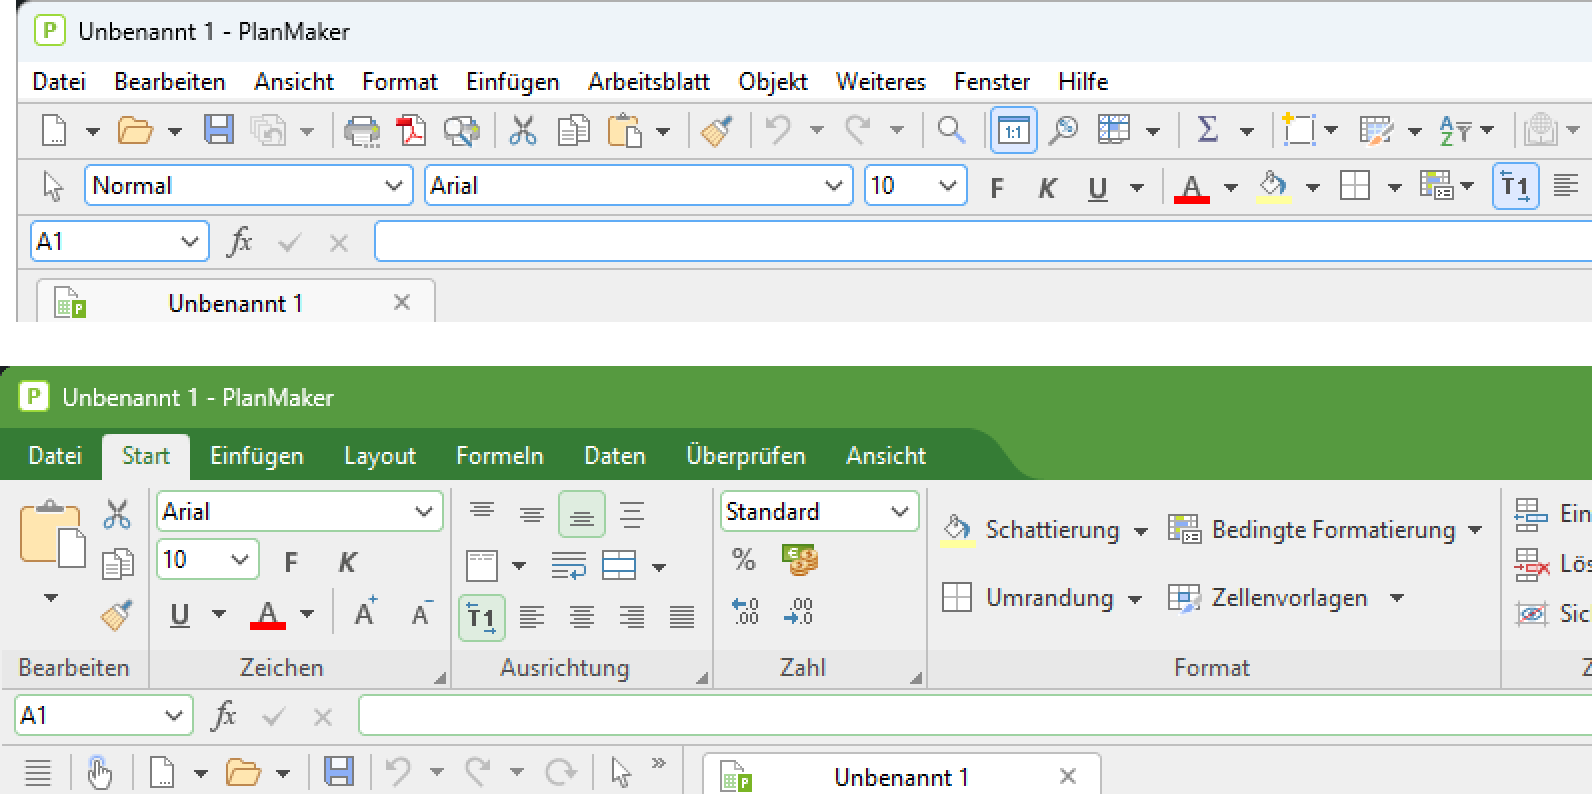Switch to the Formeln ribbon tab
This screenshot has width=1592, height=804.
pyautogui.click(x=500, y=456)
